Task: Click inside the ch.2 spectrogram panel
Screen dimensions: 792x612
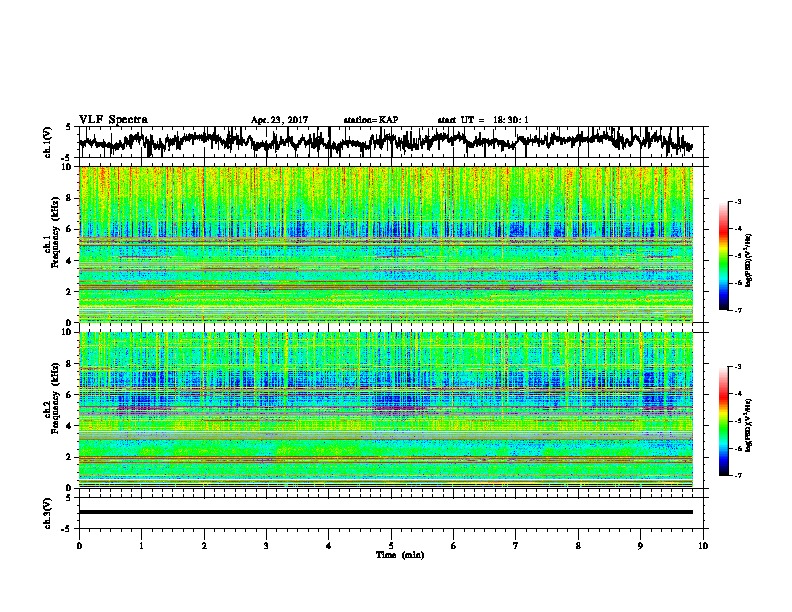Action: 386,410
